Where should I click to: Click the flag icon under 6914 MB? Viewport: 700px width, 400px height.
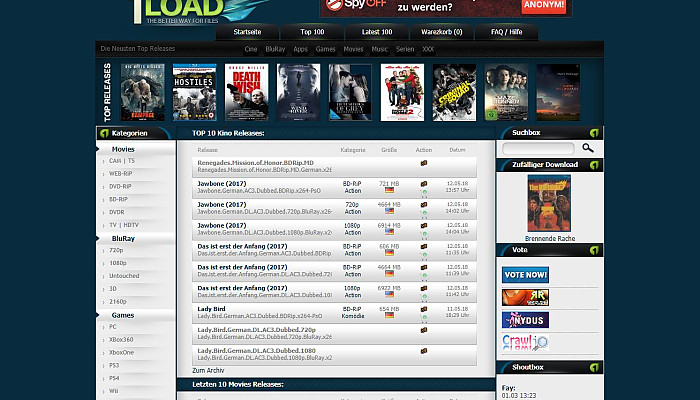[x=389, y=232]
